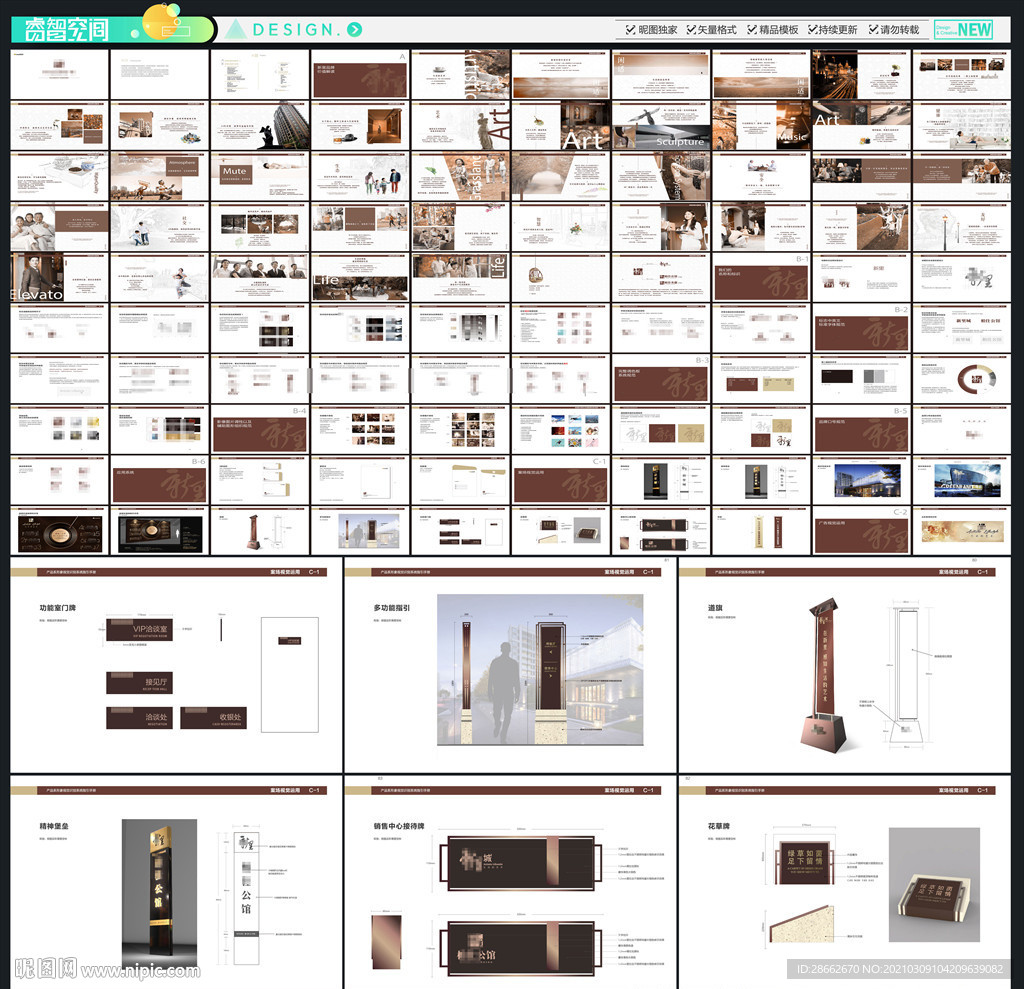
Task: Uncheck the 请勿转载 checkbox
Action: [873, 30]
